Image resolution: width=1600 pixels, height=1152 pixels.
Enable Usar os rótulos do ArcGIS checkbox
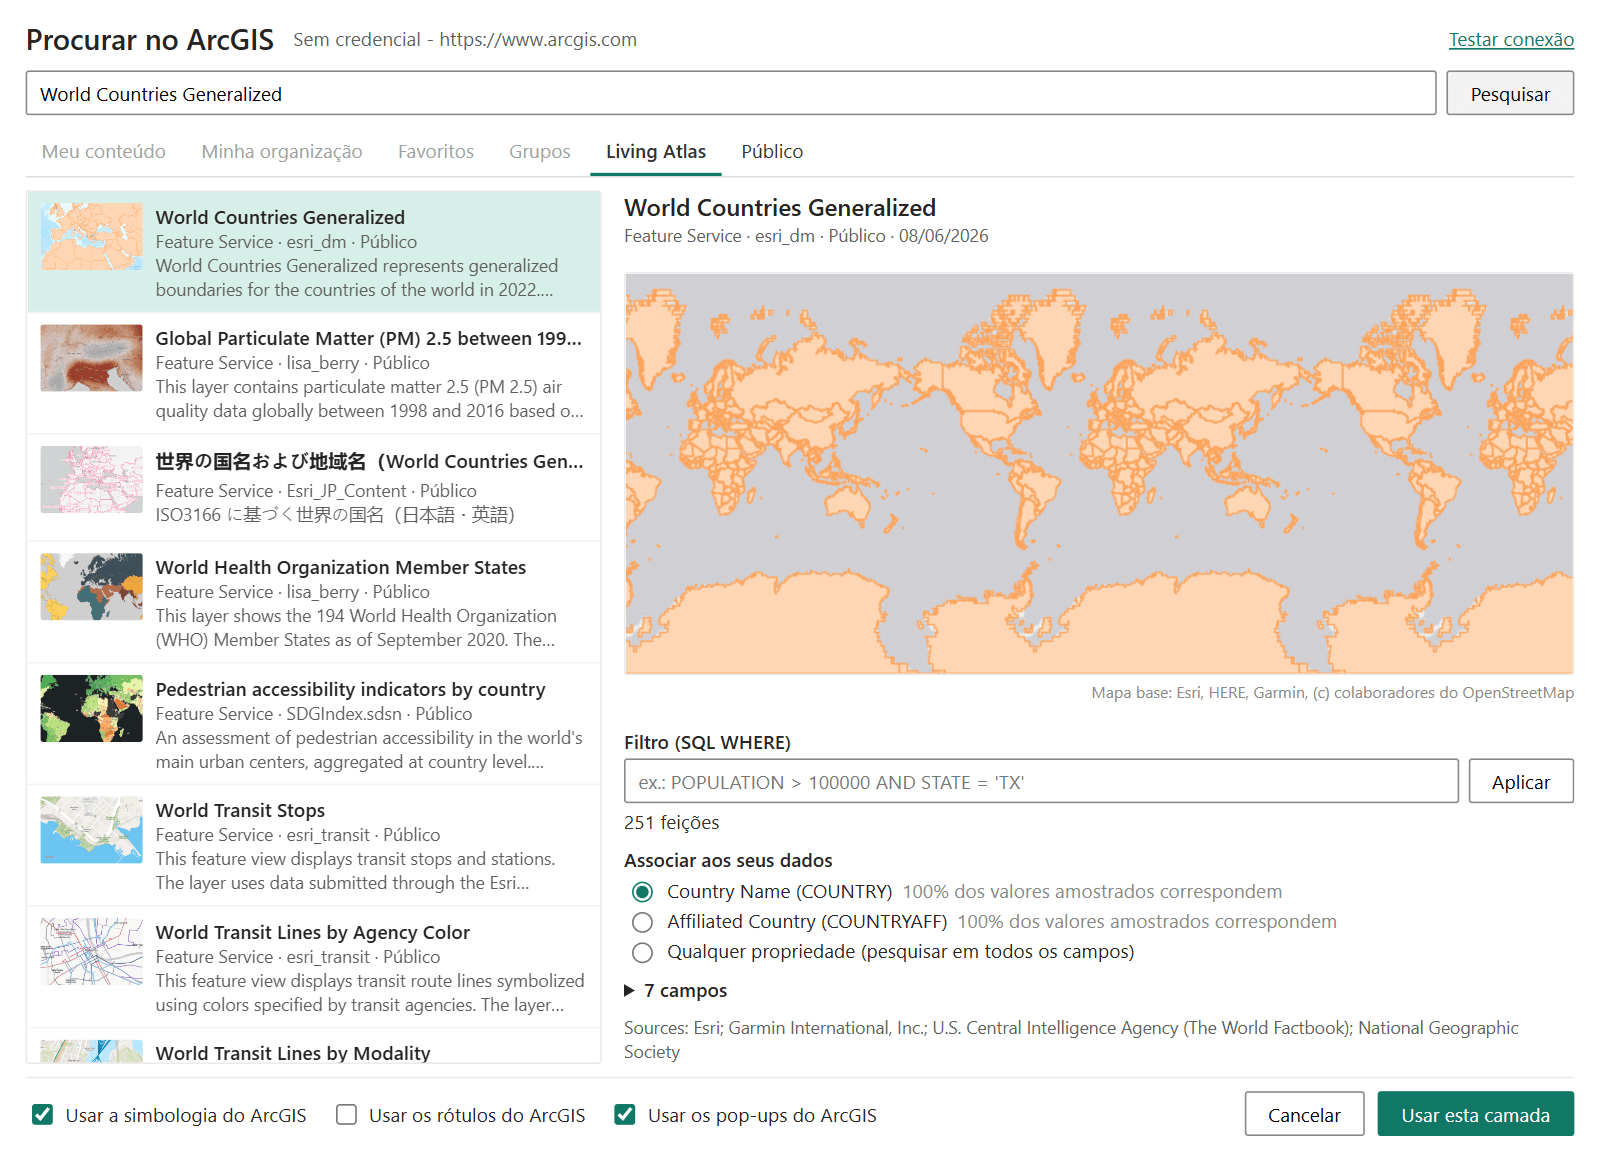click(x=346, y=1115)
